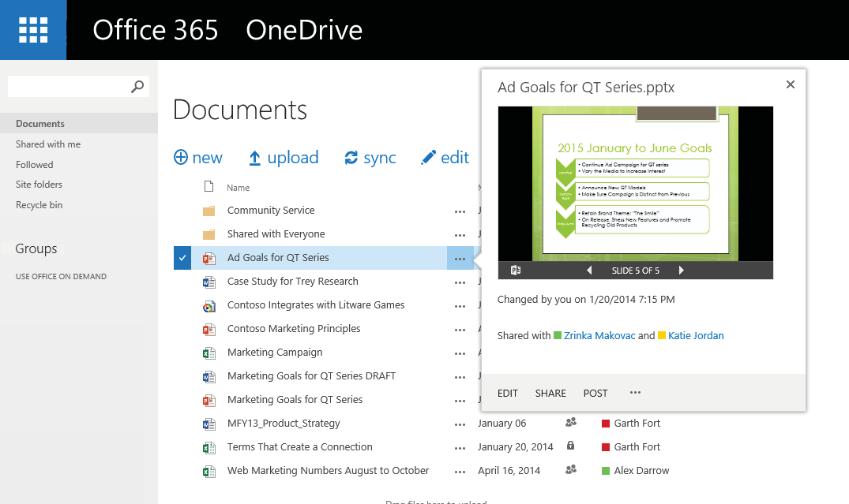Open Shared with Everyone folder
This screenshot has height=504, width=849.
click(276, 234)
